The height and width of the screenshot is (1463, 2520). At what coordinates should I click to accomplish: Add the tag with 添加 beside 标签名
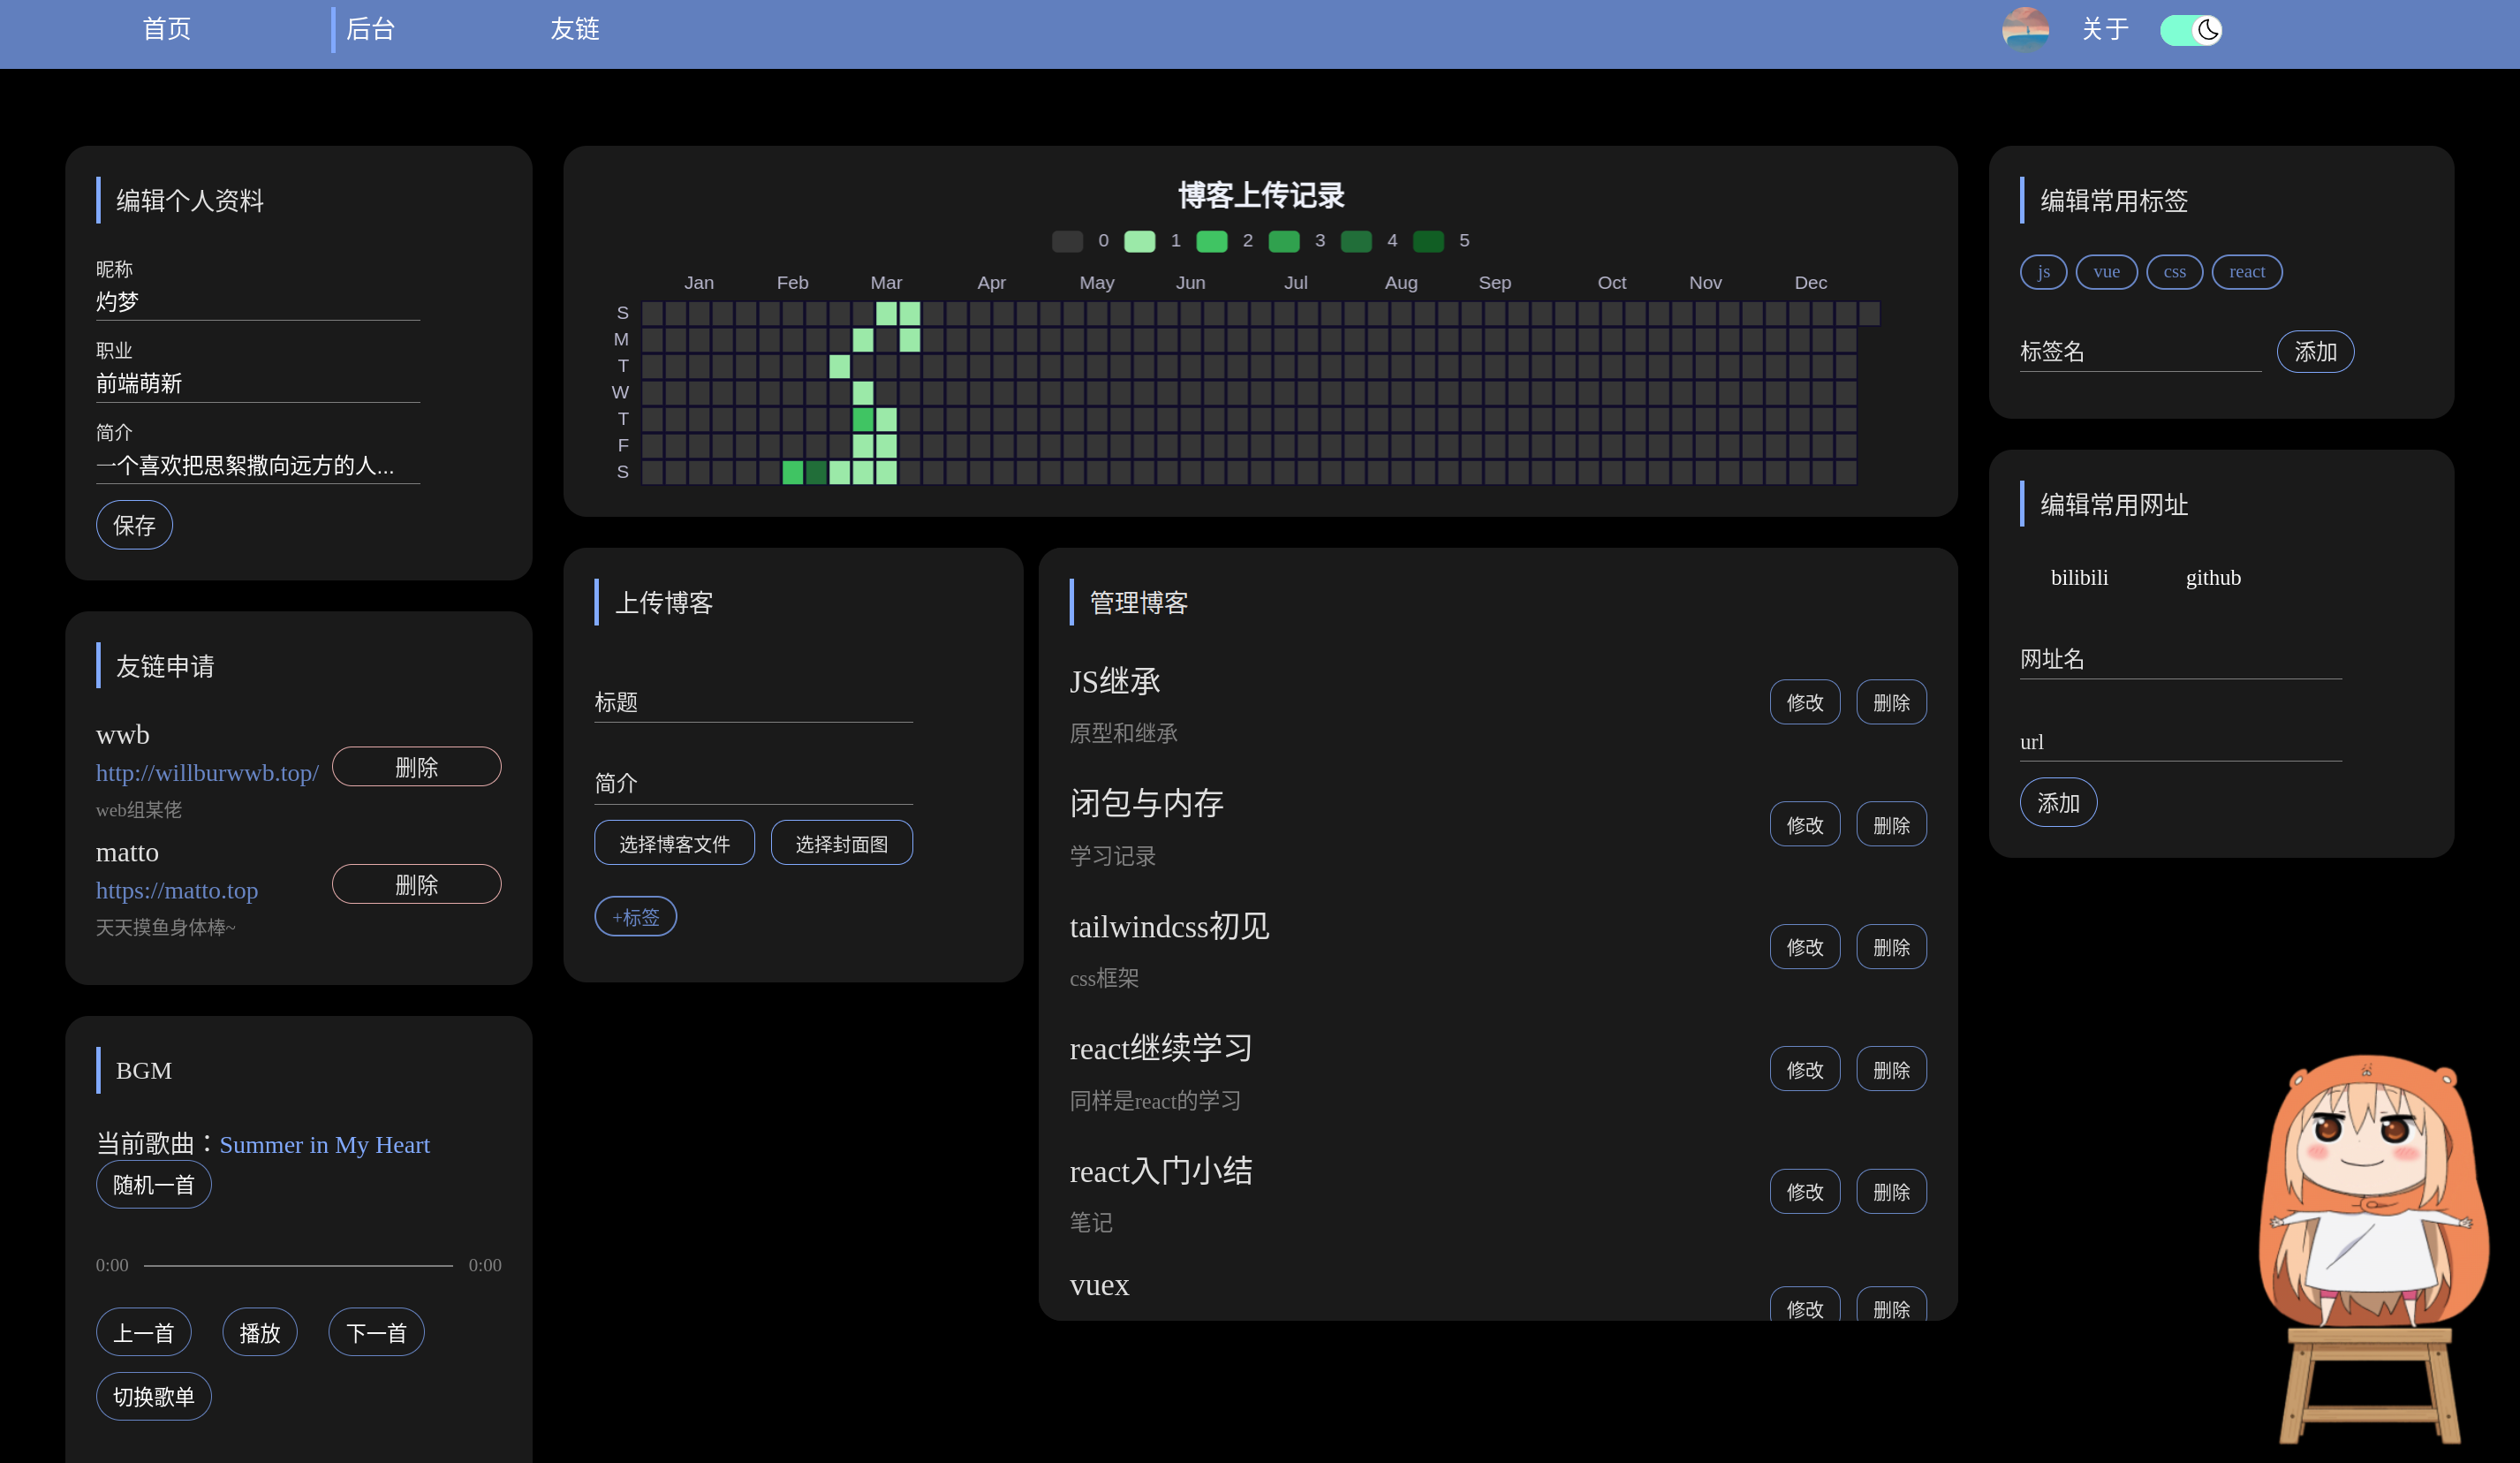coord(2315,352)
